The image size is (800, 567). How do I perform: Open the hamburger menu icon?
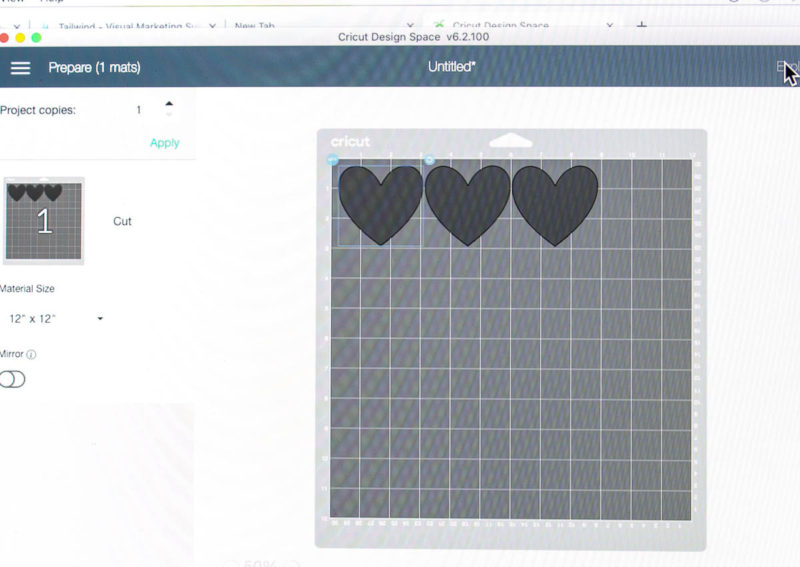click(20, 68)
